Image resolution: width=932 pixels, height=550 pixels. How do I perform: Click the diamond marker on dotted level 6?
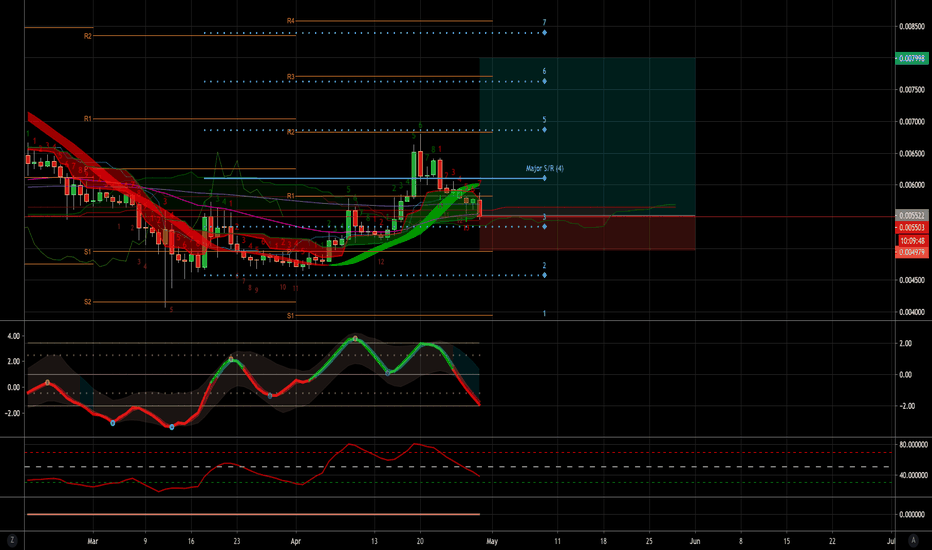point(544,81)
